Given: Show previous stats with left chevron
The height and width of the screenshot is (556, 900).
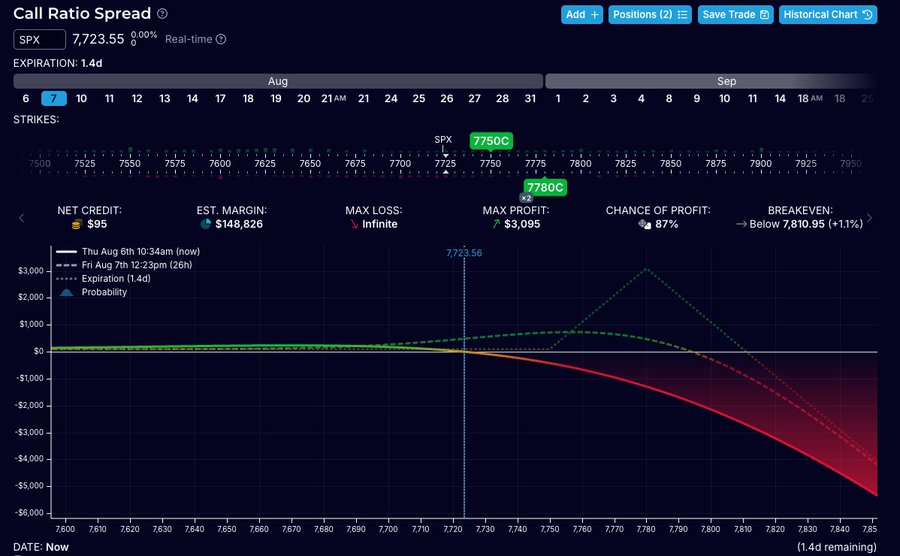Looking at the screenshot, I should coord(22,218).
